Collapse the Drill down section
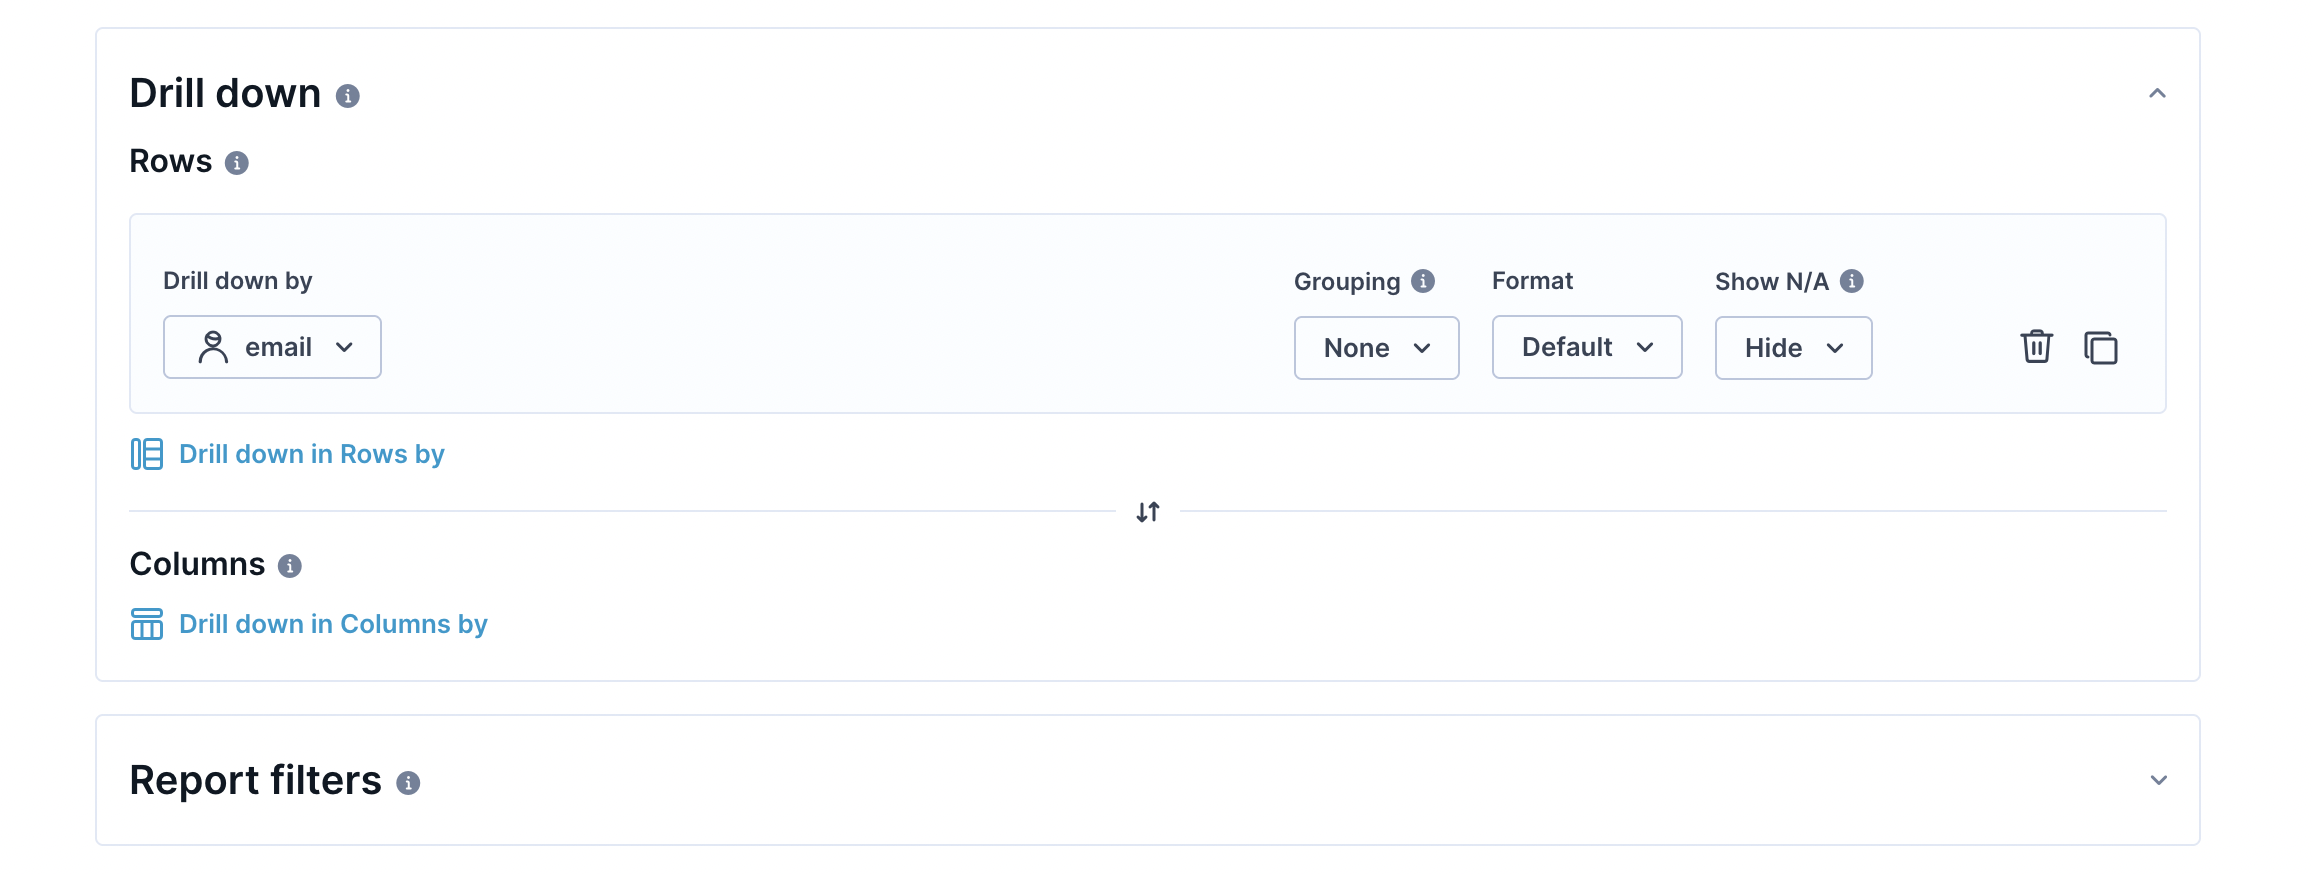2312x874 pixels. click(x=2158, y=94)
